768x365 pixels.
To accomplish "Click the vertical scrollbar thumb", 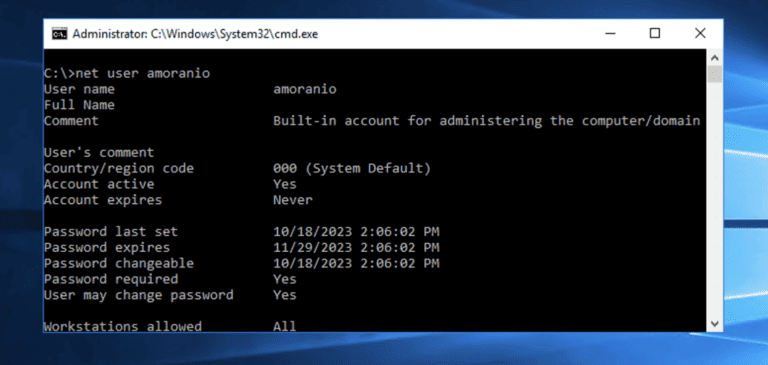I will point(715,74).
